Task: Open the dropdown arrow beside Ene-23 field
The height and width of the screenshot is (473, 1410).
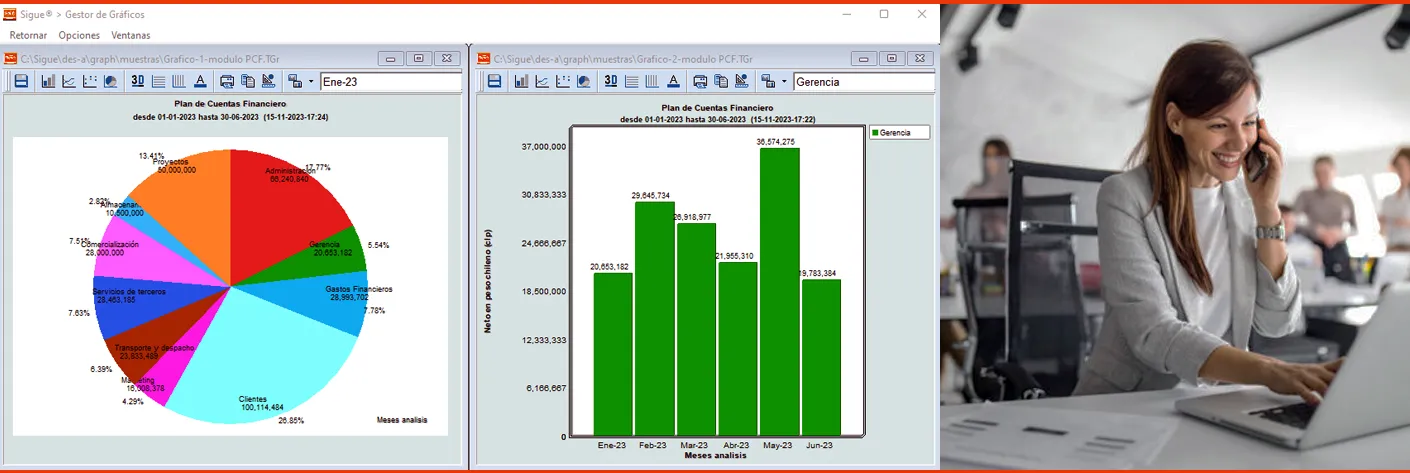Action: point(311,81)
